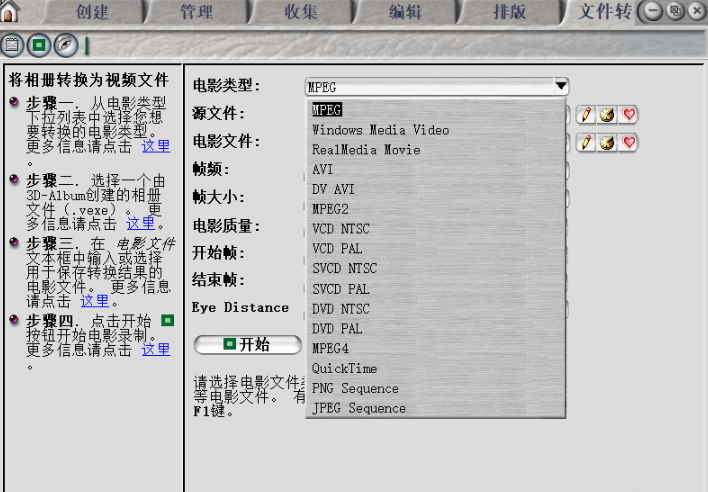The width and height of the screenshot is (708, 492).
Task: Click the 电影质量 label
Action: (x=226, y=225)
